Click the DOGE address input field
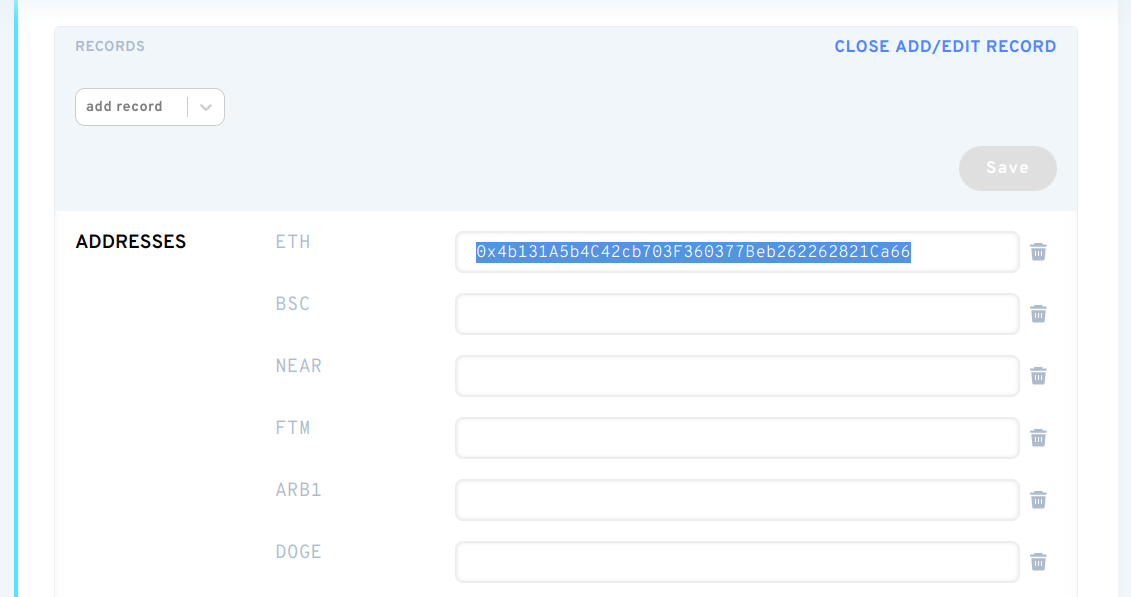This screenshot has width=1131, height=597. 736,562
